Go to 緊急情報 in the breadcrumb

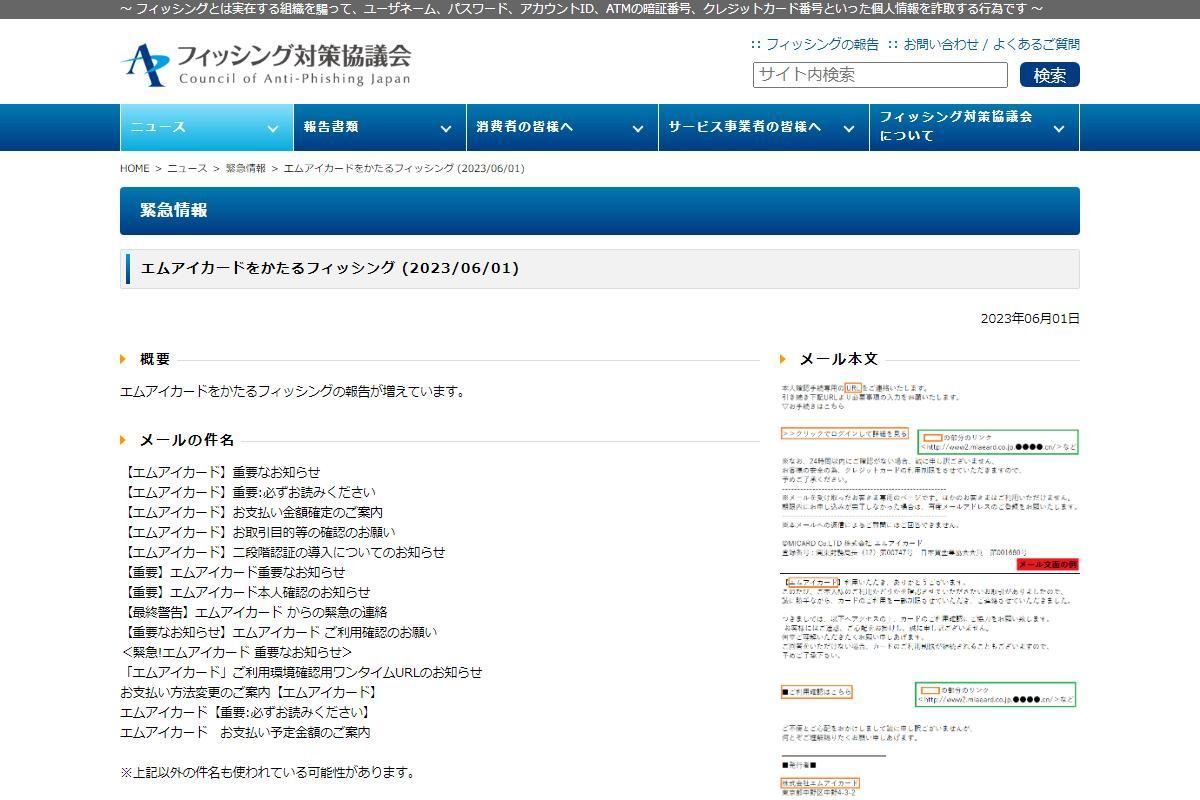245,168
